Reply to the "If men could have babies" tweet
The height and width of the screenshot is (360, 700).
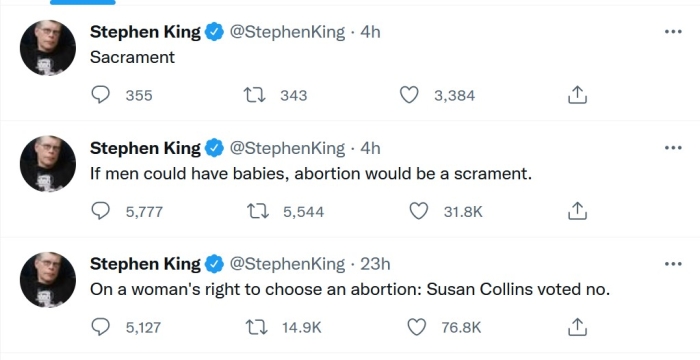pyautogui.click(x=100, y=211)
